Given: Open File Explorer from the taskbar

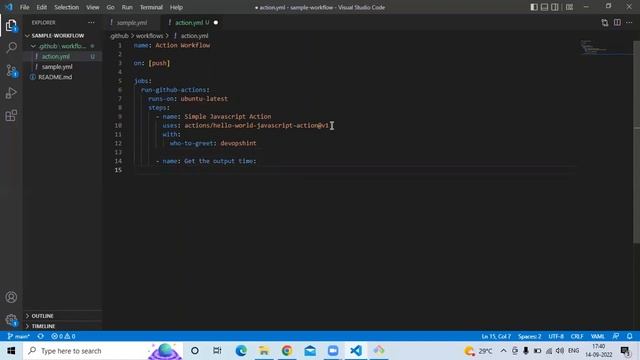Looking at the screenshot, I should tap(264, 351).
